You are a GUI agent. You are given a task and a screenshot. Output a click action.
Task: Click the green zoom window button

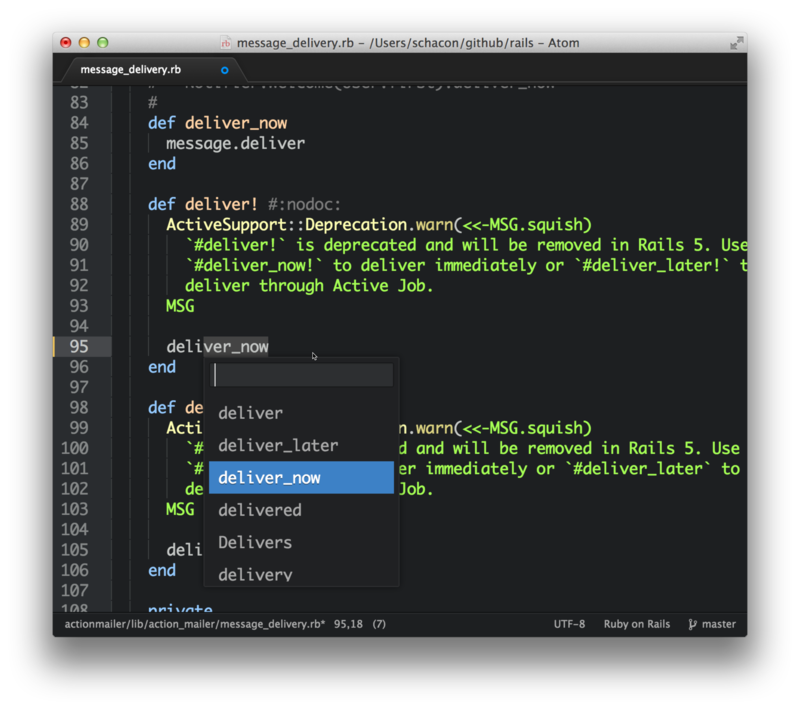102,43
